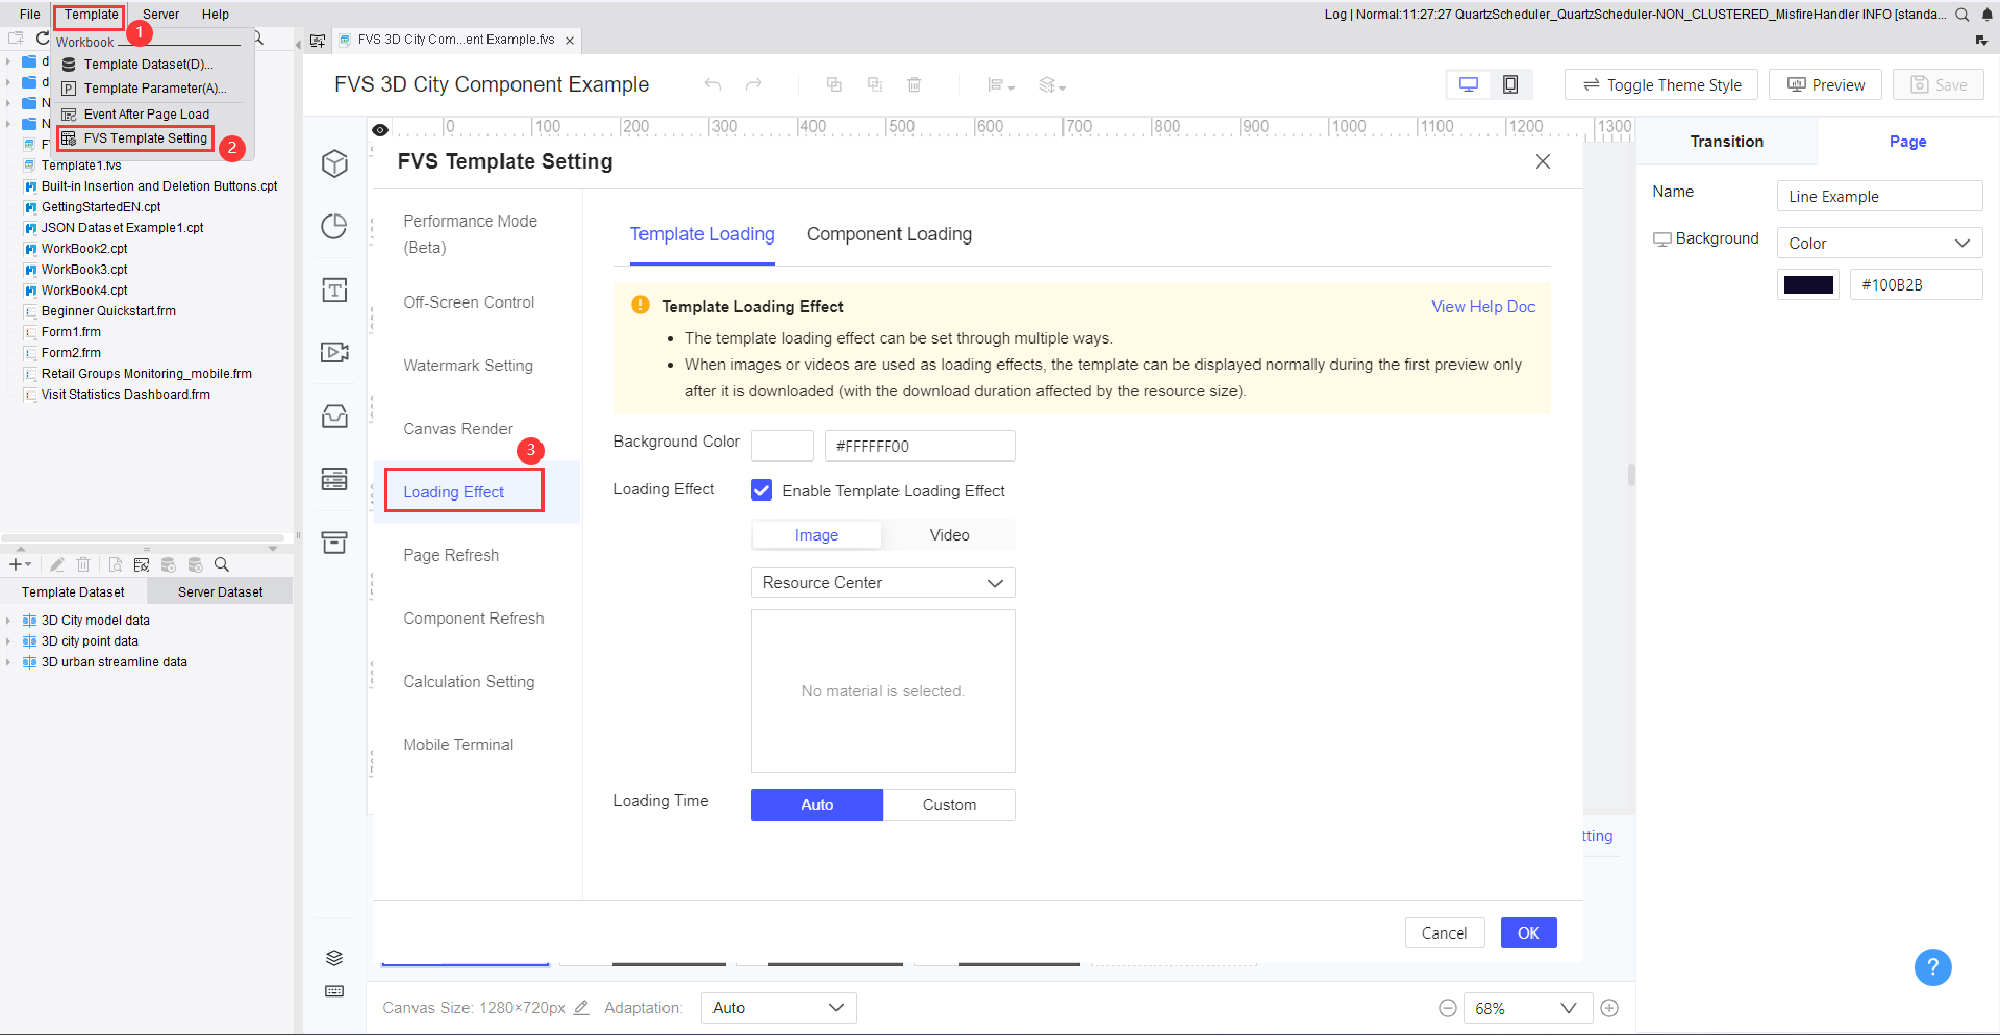Switch loading effect type to Video
2001x1036 pixels.
pyautogui.click(x=949, y=535)
